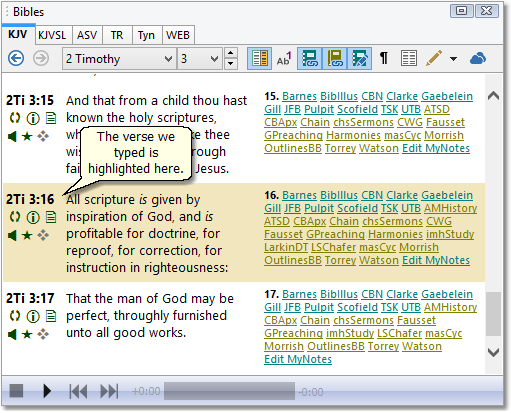Switch to the Tyn tab

click(x=146, y=35)
